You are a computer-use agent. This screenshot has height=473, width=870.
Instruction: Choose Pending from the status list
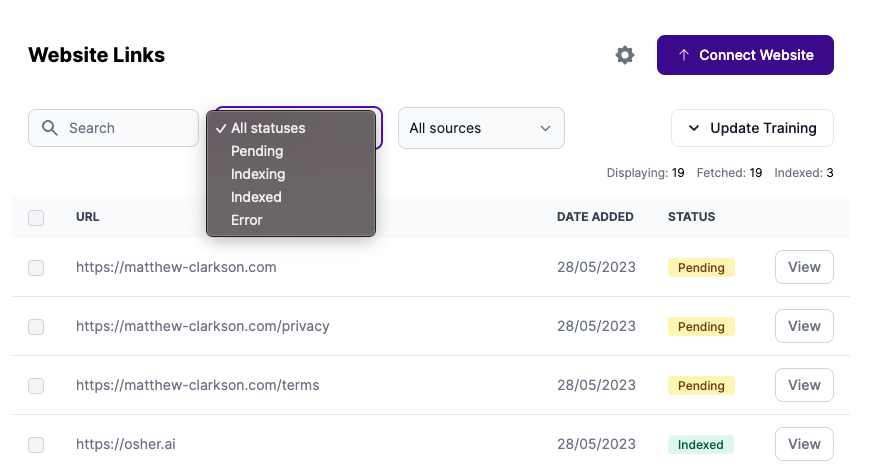[291, 151]
